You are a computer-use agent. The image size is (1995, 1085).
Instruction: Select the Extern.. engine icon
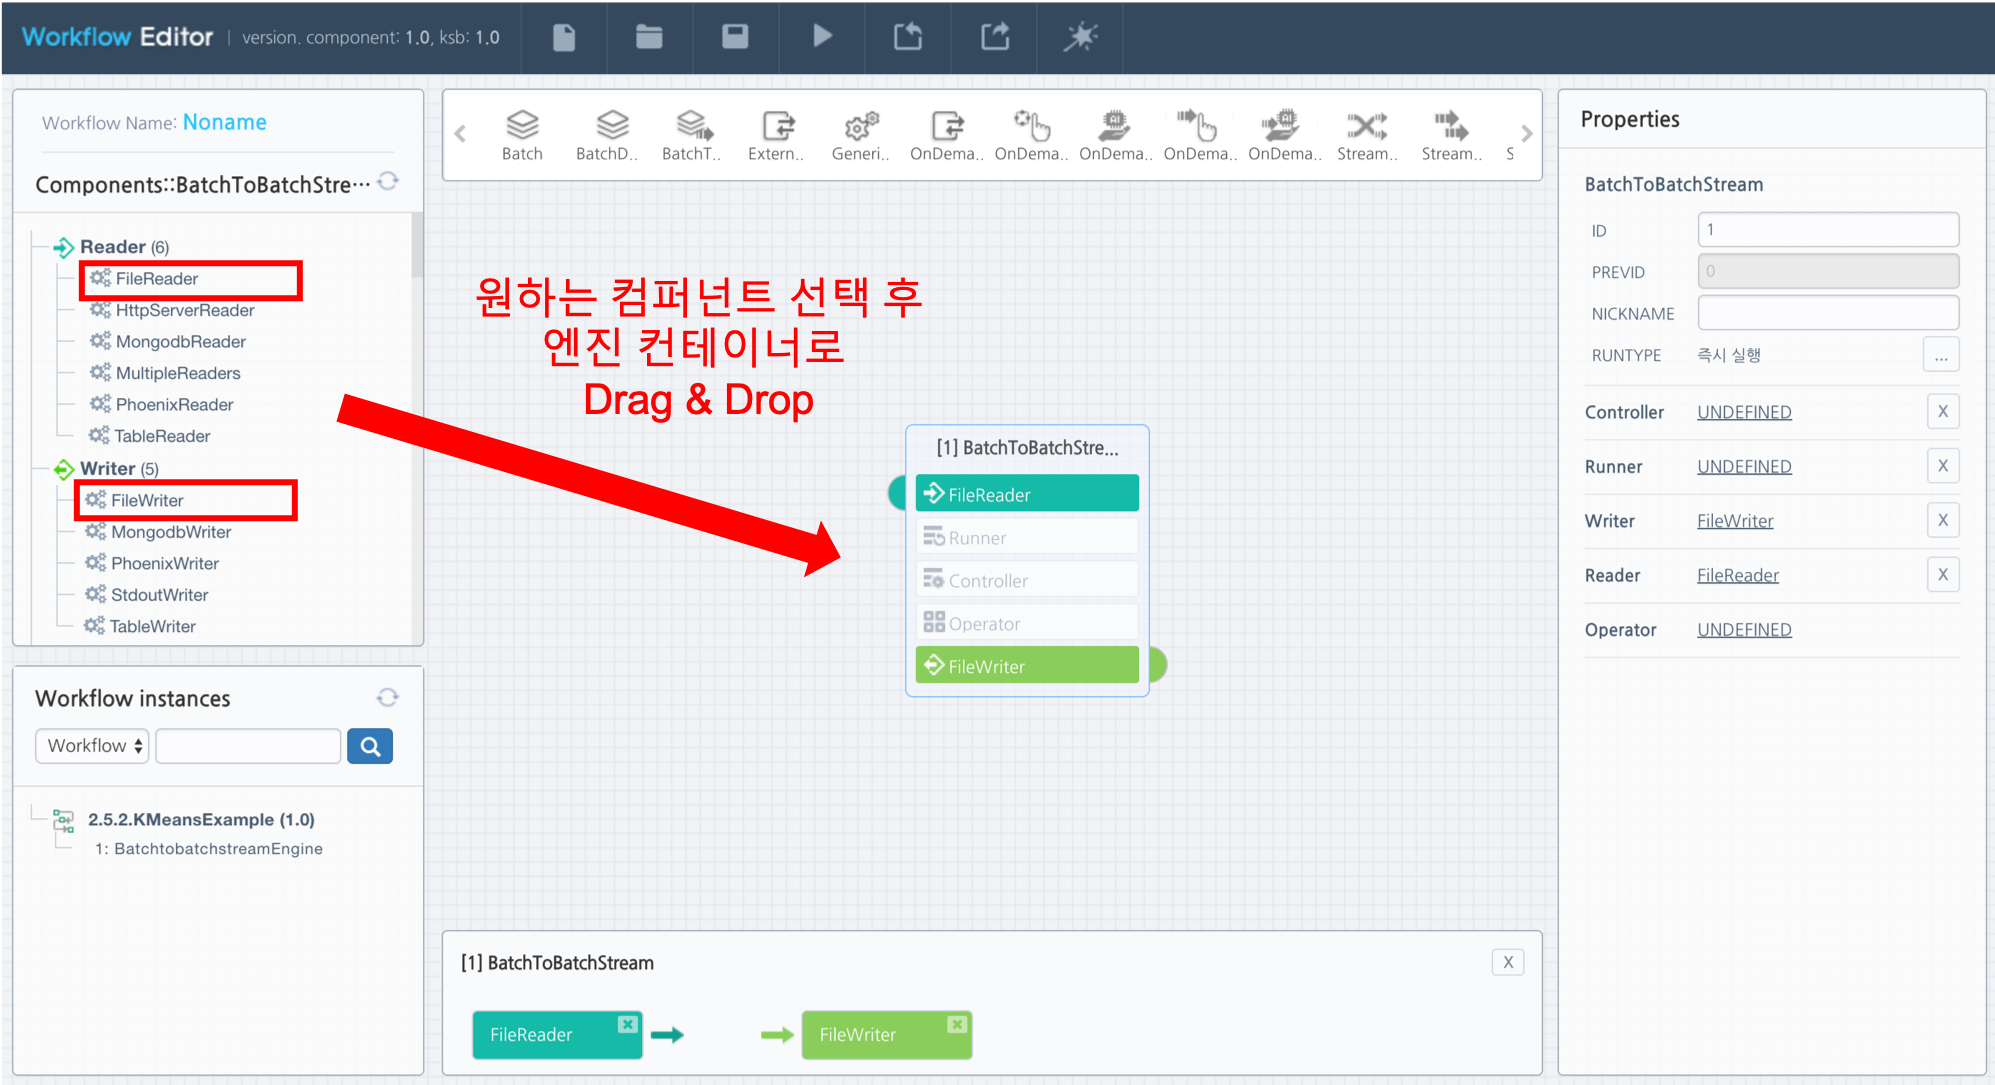coord(776,135)
